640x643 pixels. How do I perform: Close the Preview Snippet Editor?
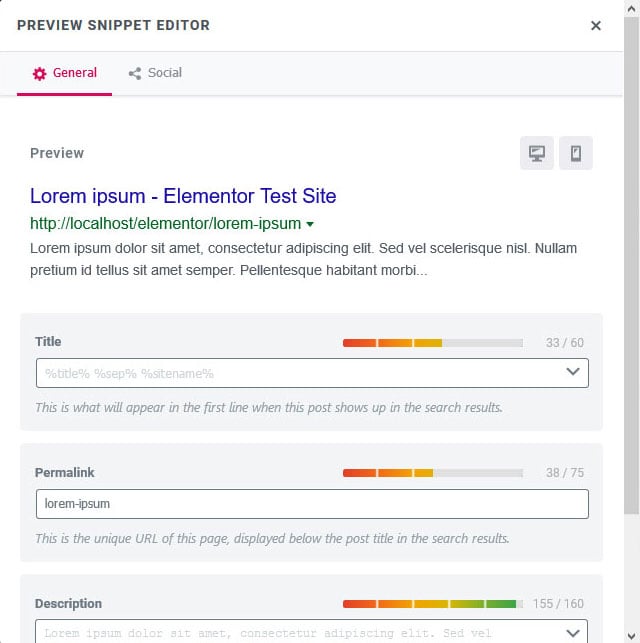(596, 26)
